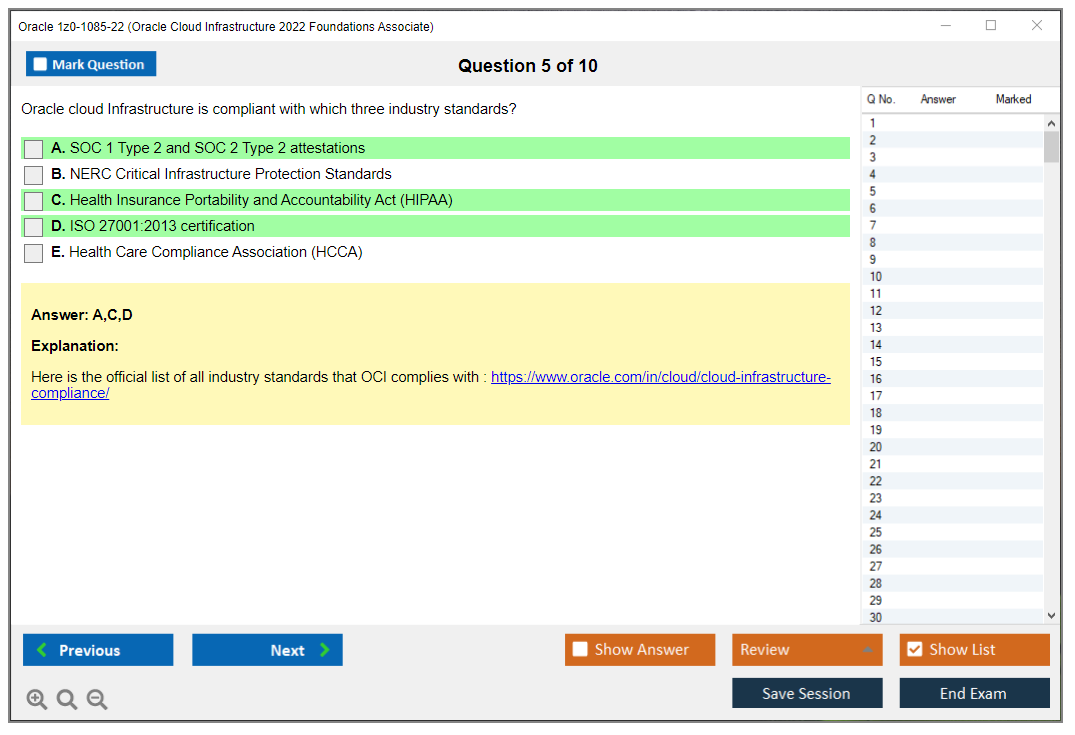Image resolution: width=1075 pixels, height=735 pixels.
Task: Click the End Exam button
Action: click(974, 692)
